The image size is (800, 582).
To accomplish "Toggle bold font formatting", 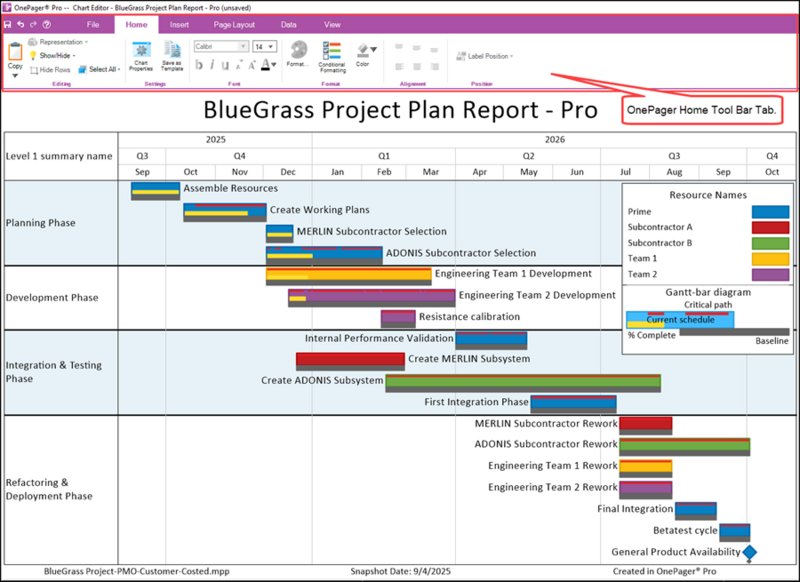I will click(199, 65).
